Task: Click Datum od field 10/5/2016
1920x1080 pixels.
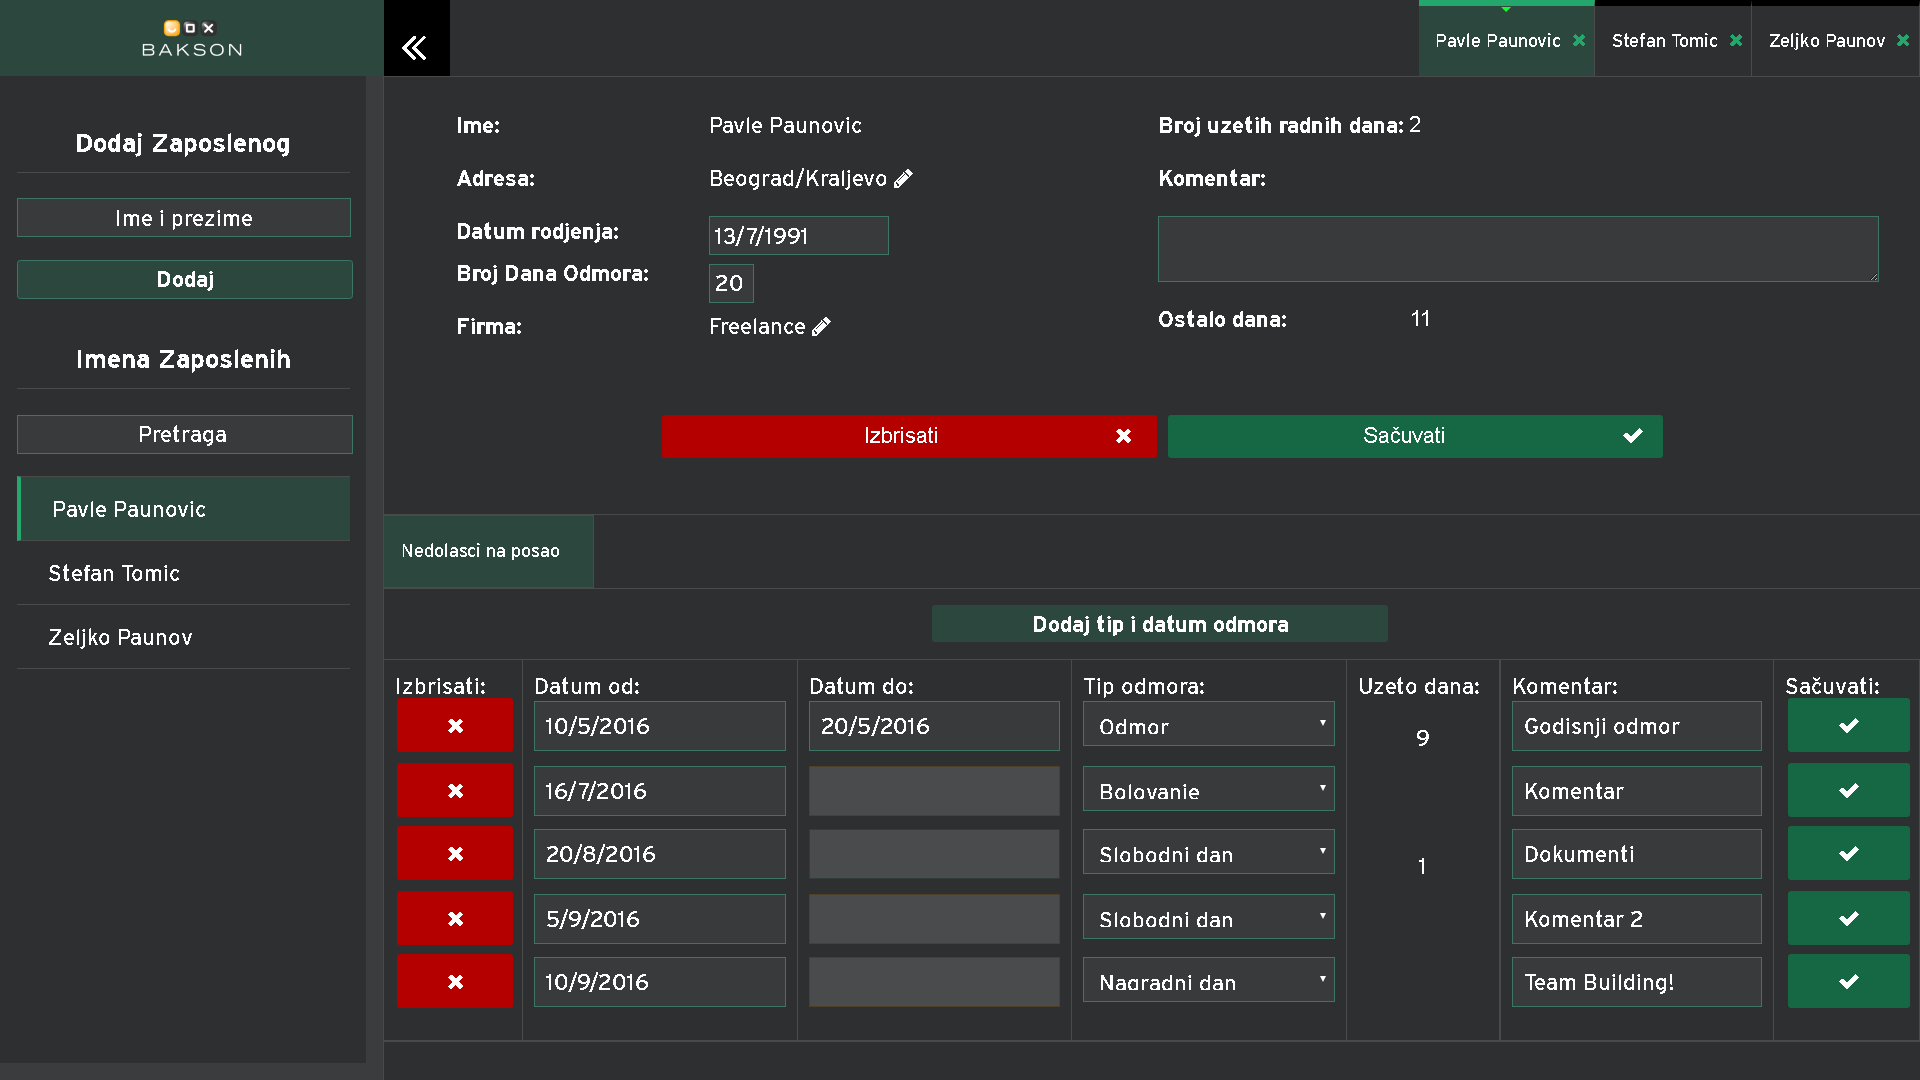Action: tap(659, 726)
